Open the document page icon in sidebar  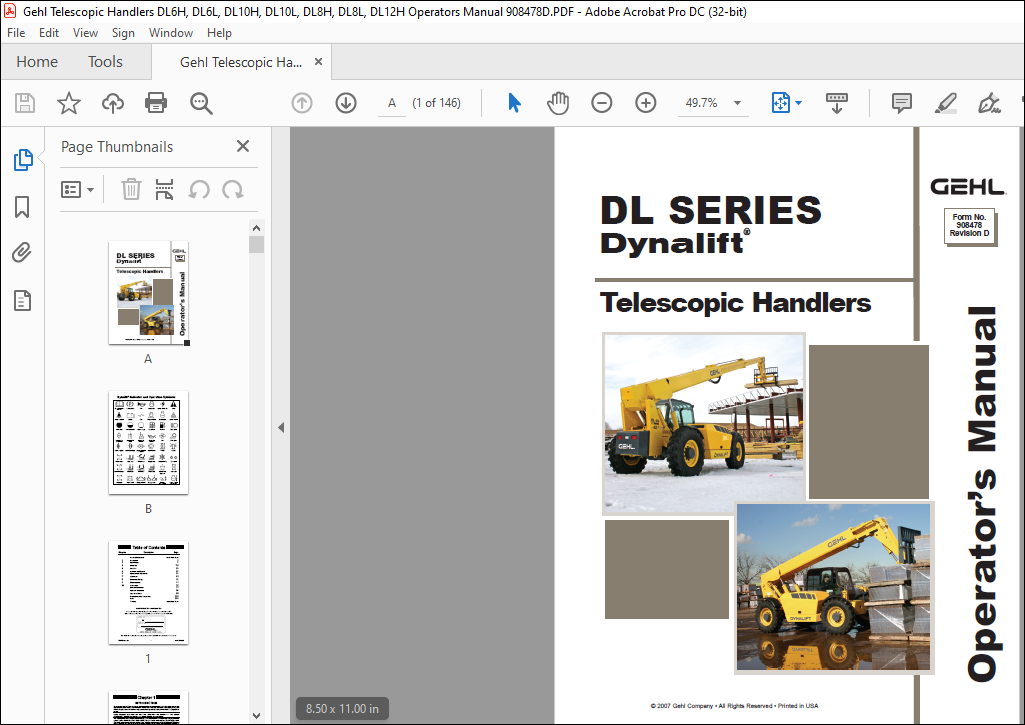[x=22, y=301]
